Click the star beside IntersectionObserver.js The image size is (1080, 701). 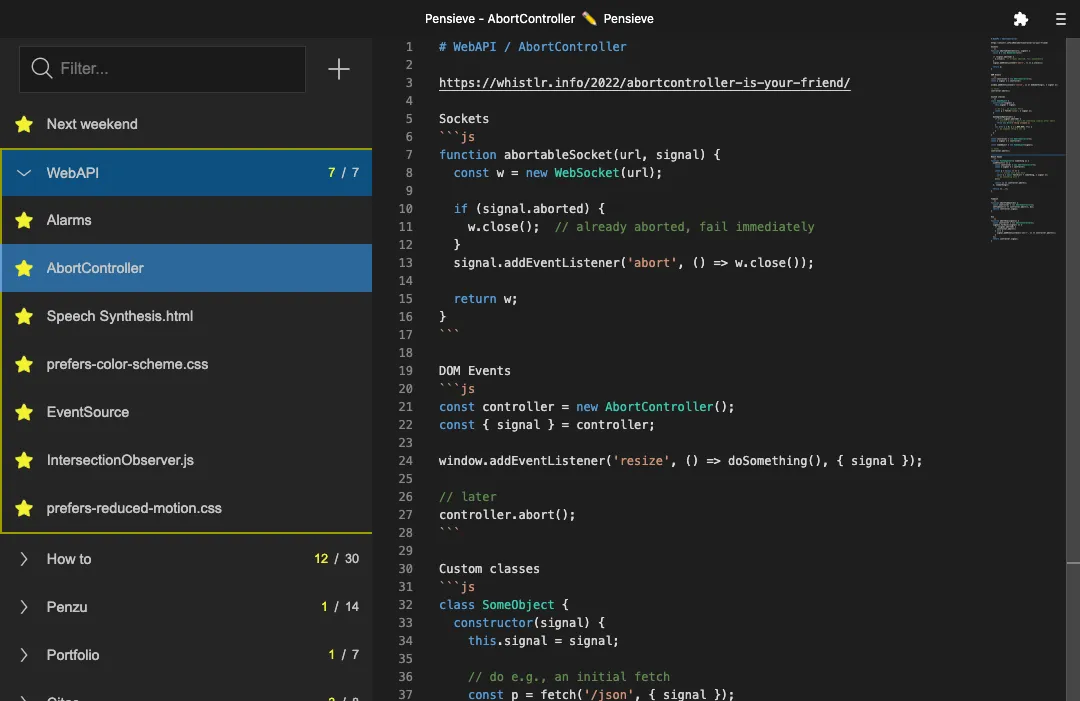click(x=24, y=460)
